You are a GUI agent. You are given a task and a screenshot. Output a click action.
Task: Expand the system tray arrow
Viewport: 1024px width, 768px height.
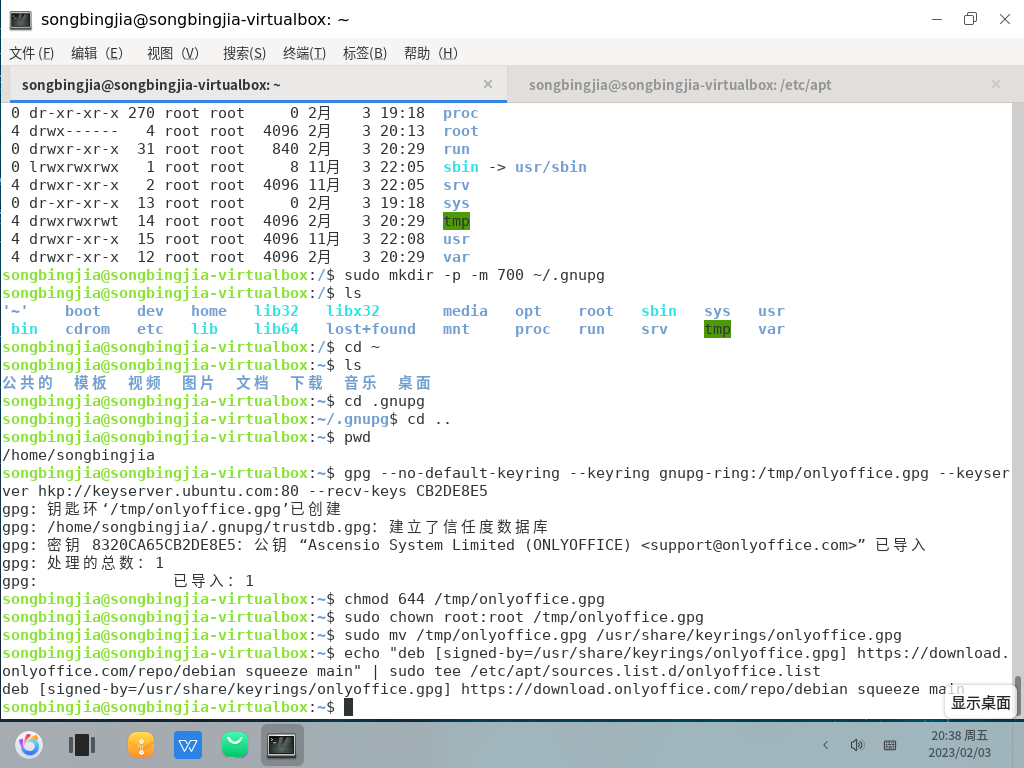point(825,744)
